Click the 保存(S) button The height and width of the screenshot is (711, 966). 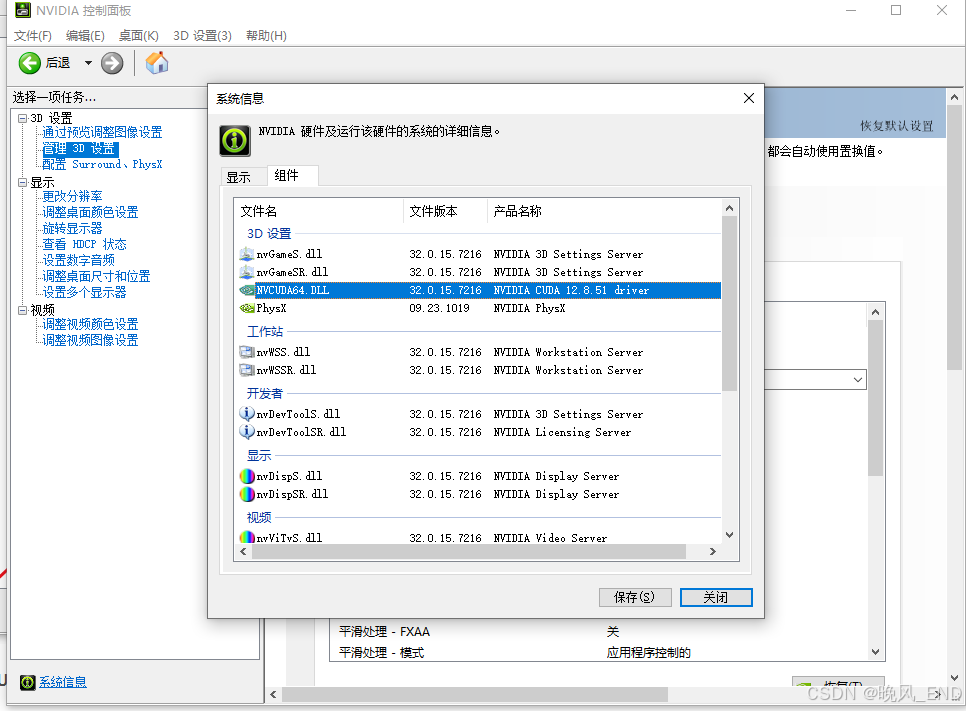pyautogui.click(x=635, y=597)
